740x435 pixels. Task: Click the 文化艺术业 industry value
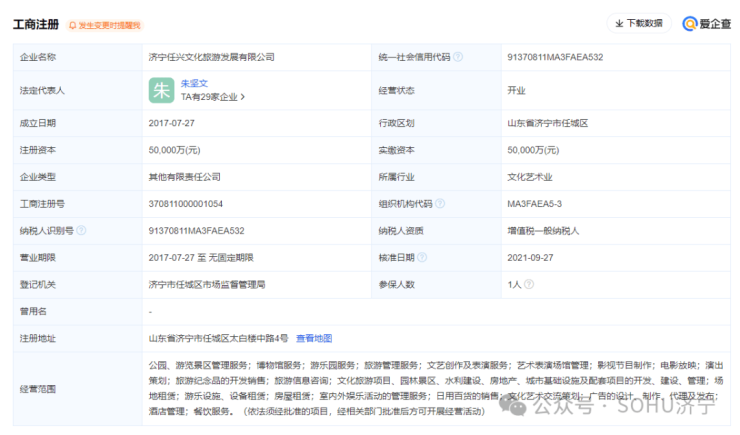(x=530, y=176)
